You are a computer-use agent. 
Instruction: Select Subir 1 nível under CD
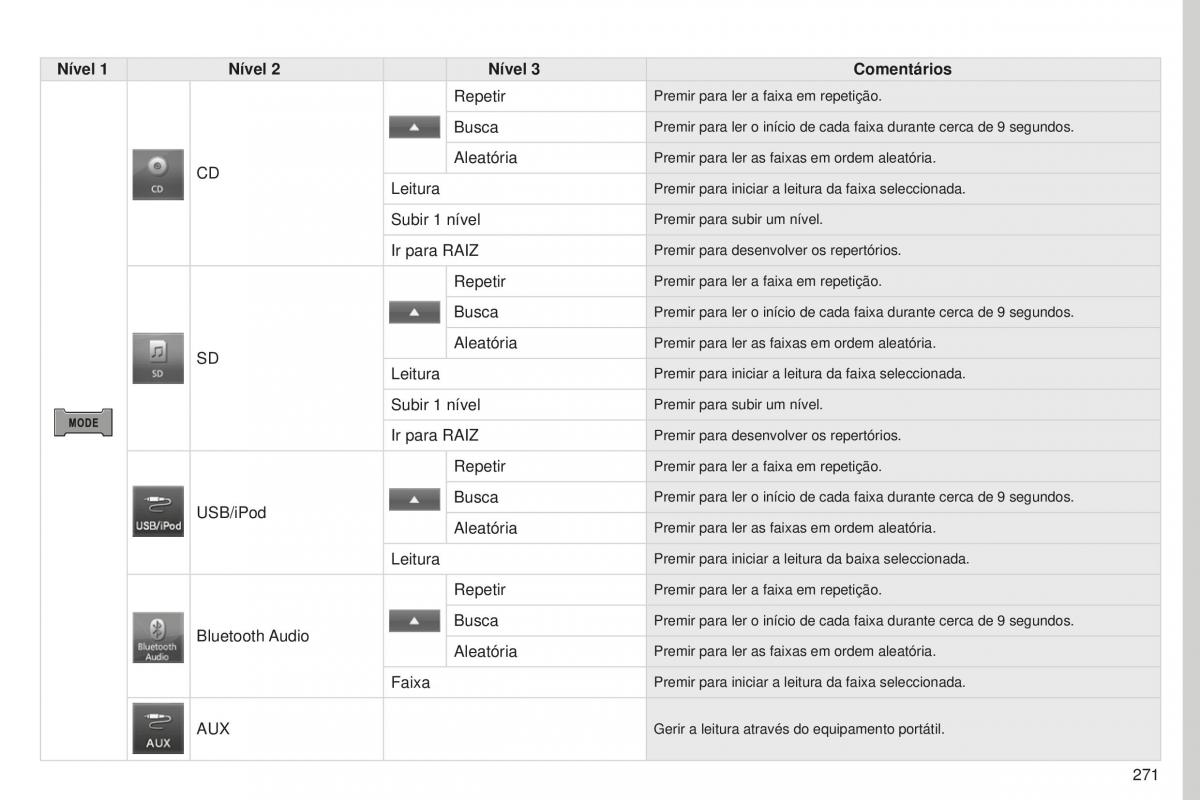436,219
